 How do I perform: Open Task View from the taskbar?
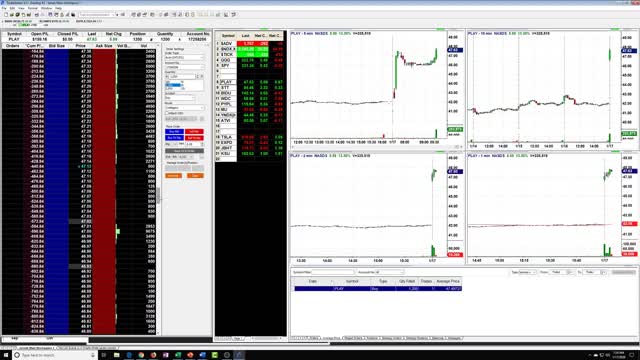[x=104, y=355]
